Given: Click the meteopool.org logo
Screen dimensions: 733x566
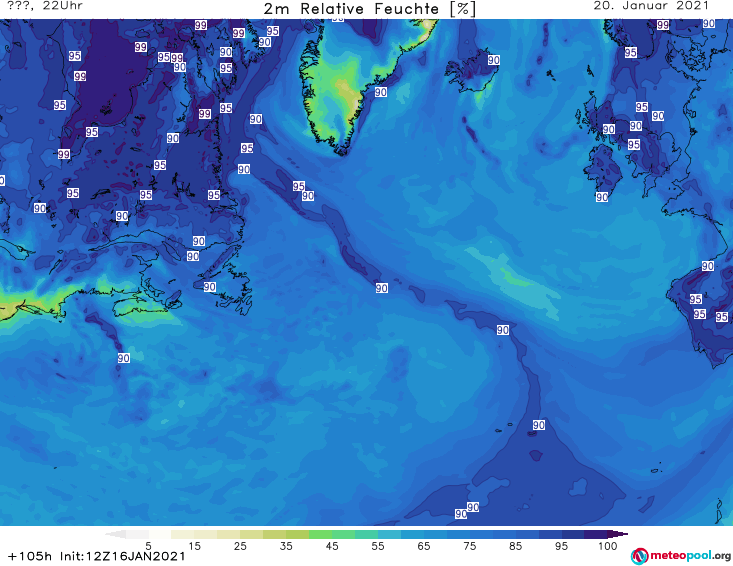Looking at the screenshot, I should [x=681, y=556].
